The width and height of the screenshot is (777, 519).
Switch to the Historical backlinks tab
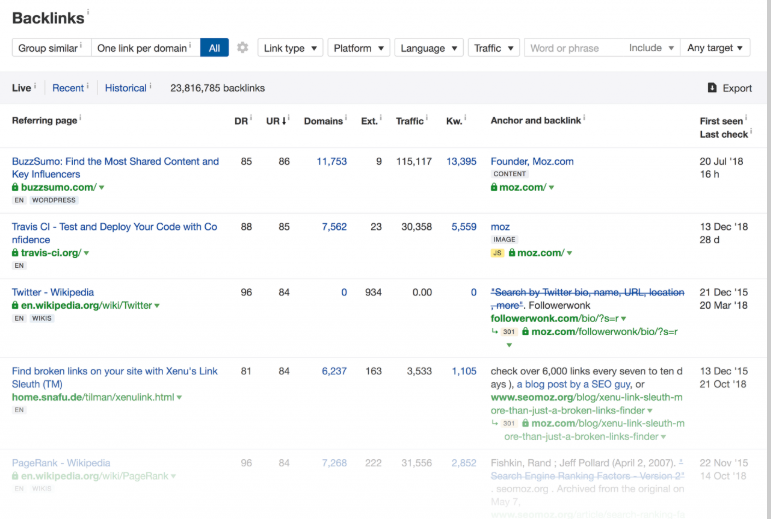click(x=125, y=88)
